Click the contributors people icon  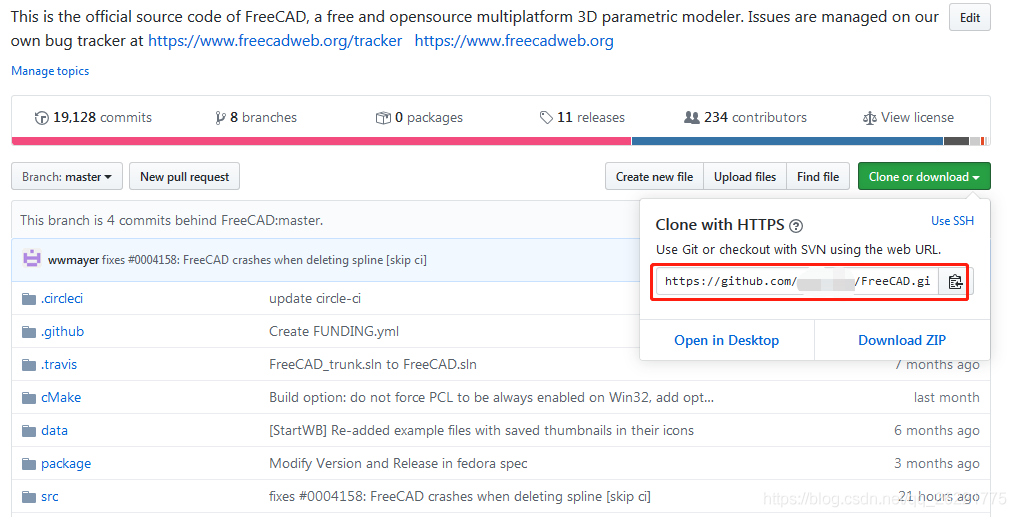point(692,118)
